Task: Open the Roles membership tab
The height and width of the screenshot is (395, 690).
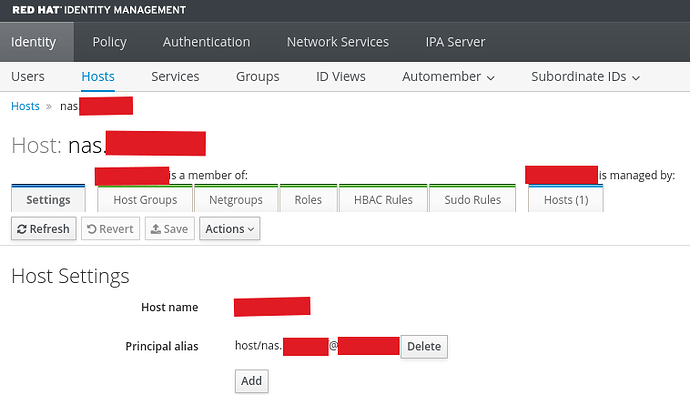Action: pyautogui.click(x=308, y=199)
